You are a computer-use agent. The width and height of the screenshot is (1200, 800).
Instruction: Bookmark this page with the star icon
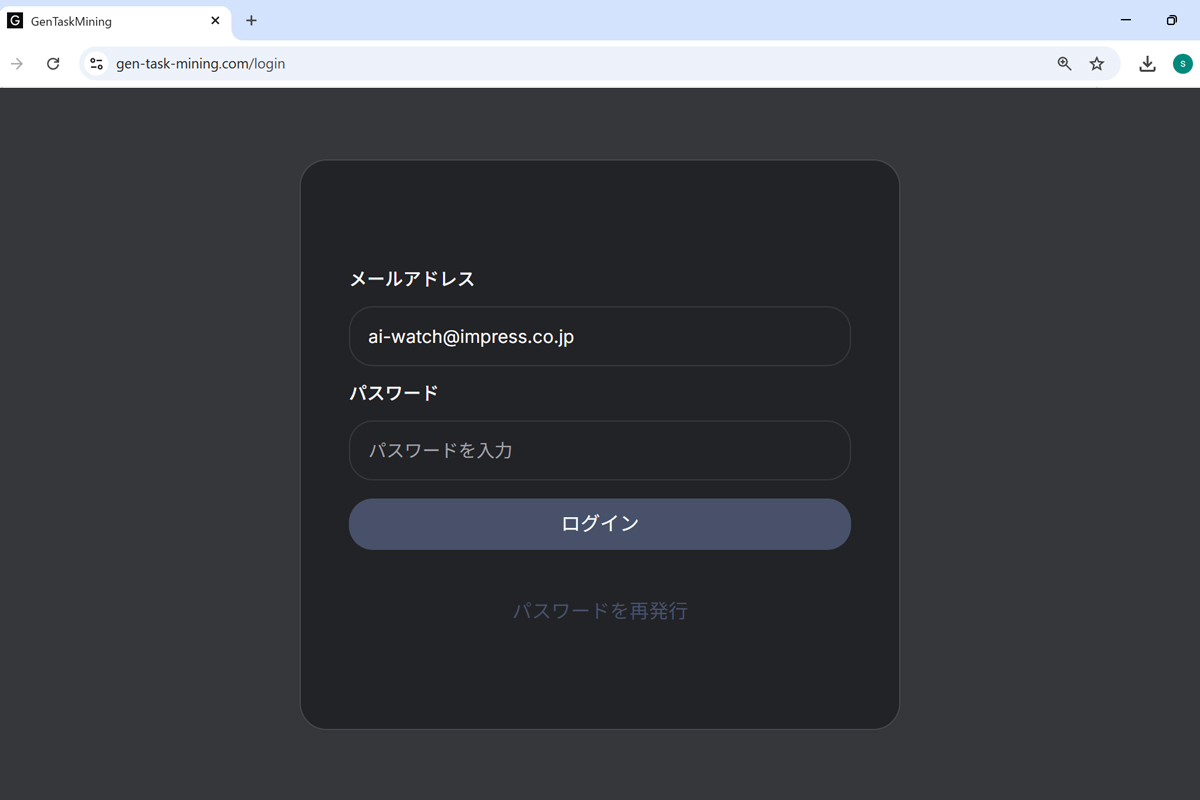[x=1097, y=63]
